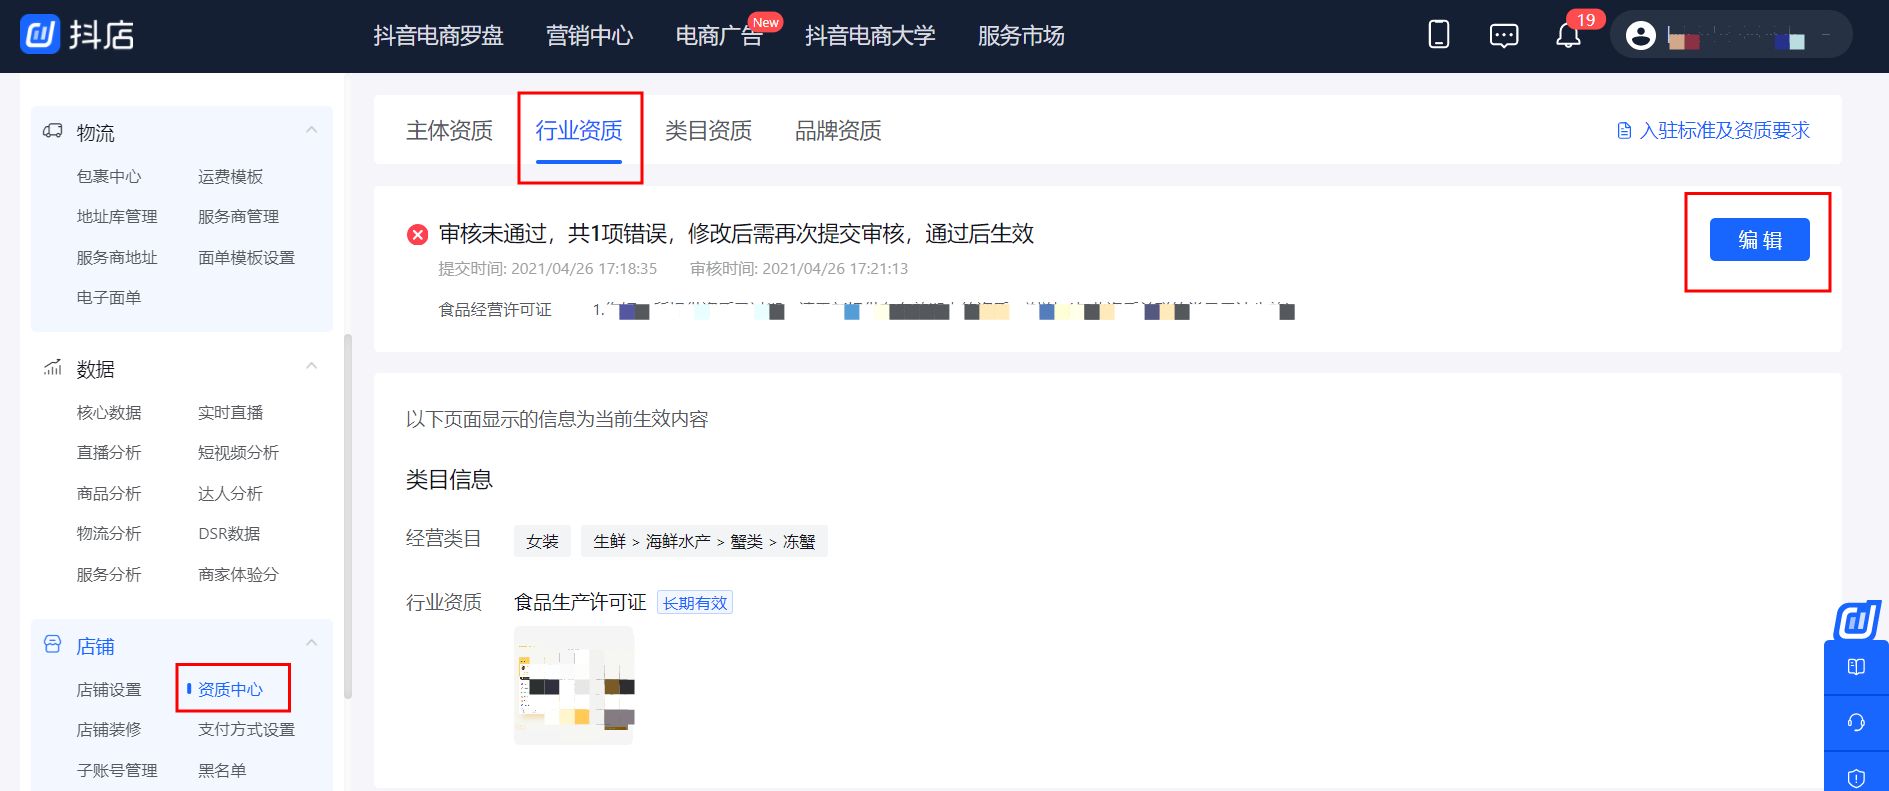Screen dimensions: 1889x791
Task: Open 电商广告 in top navigation
Action: tap(719, 36)
